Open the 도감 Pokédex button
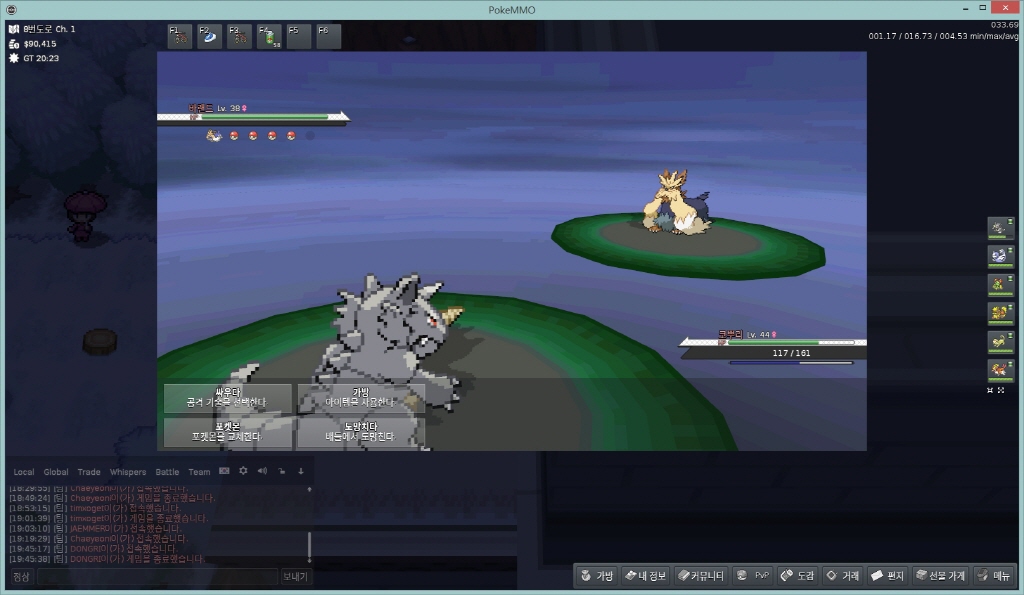 pos(797,576)
